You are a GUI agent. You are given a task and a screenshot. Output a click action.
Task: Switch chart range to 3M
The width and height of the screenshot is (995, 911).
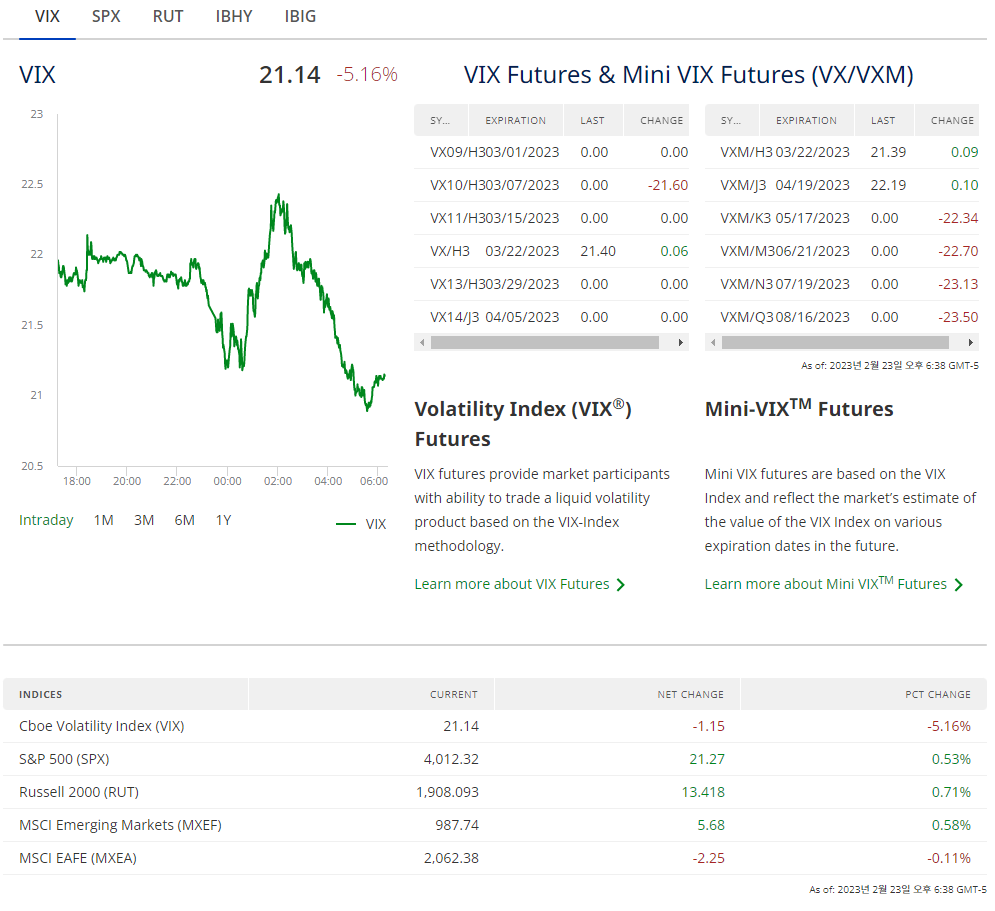pos(144,520)
